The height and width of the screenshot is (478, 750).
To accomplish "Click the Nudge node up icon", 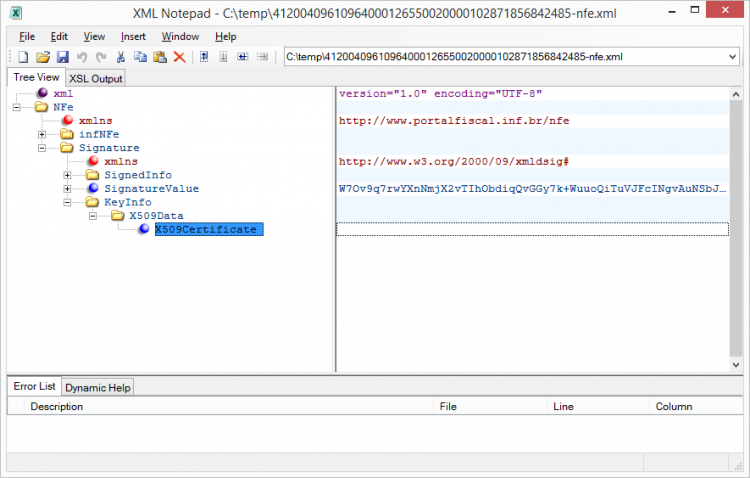I will [x=204, y=57].
